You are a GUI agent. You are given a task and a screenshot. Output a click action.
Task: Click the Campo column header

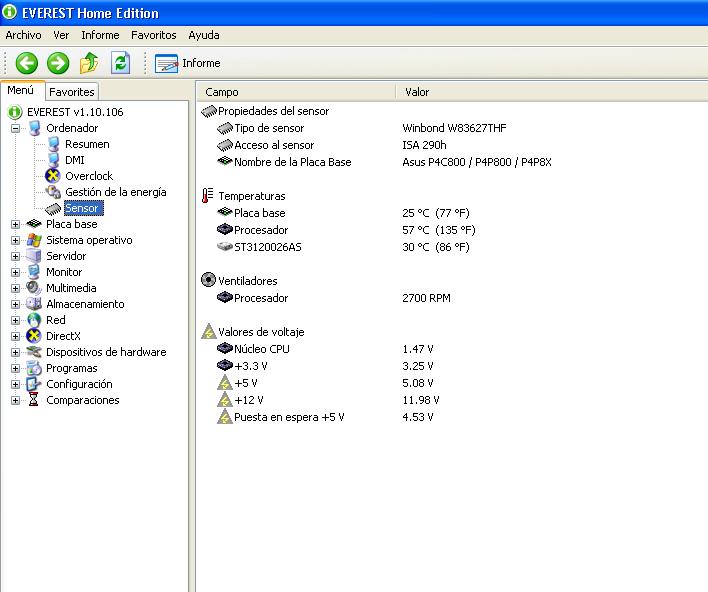tap(222, 92)
